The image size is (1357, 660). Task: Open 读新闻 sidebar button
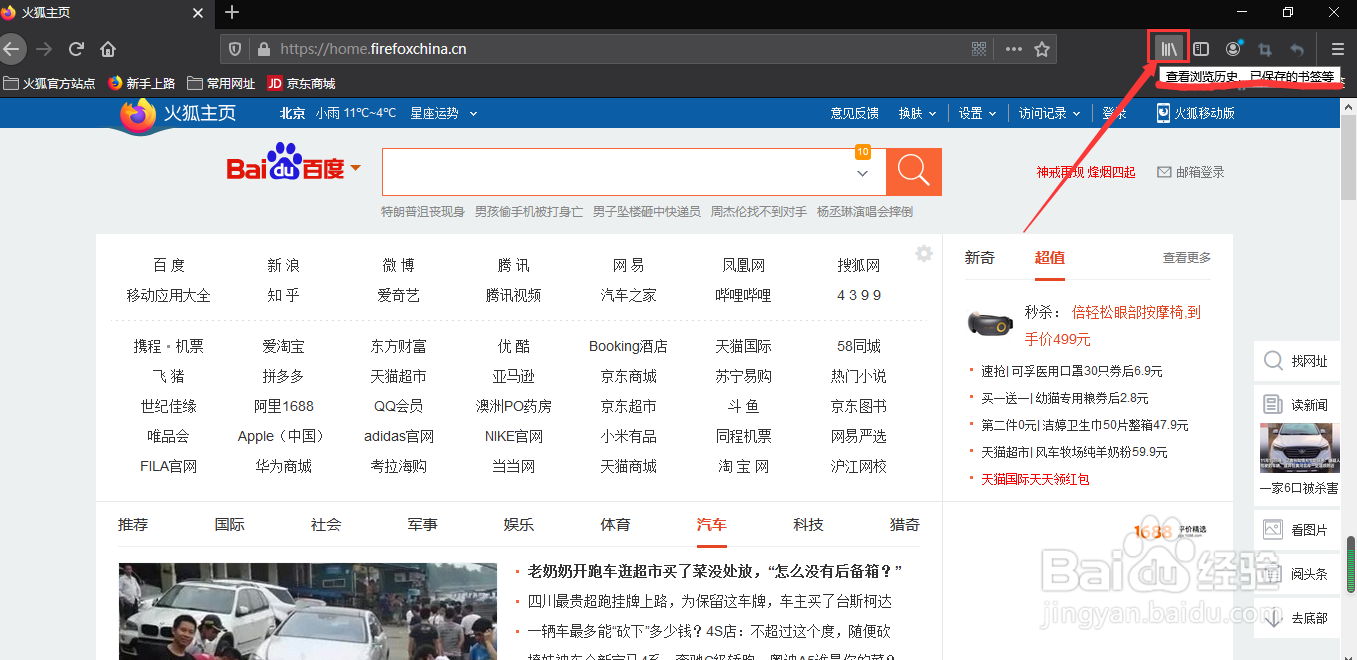click(x=1297, y=404)
